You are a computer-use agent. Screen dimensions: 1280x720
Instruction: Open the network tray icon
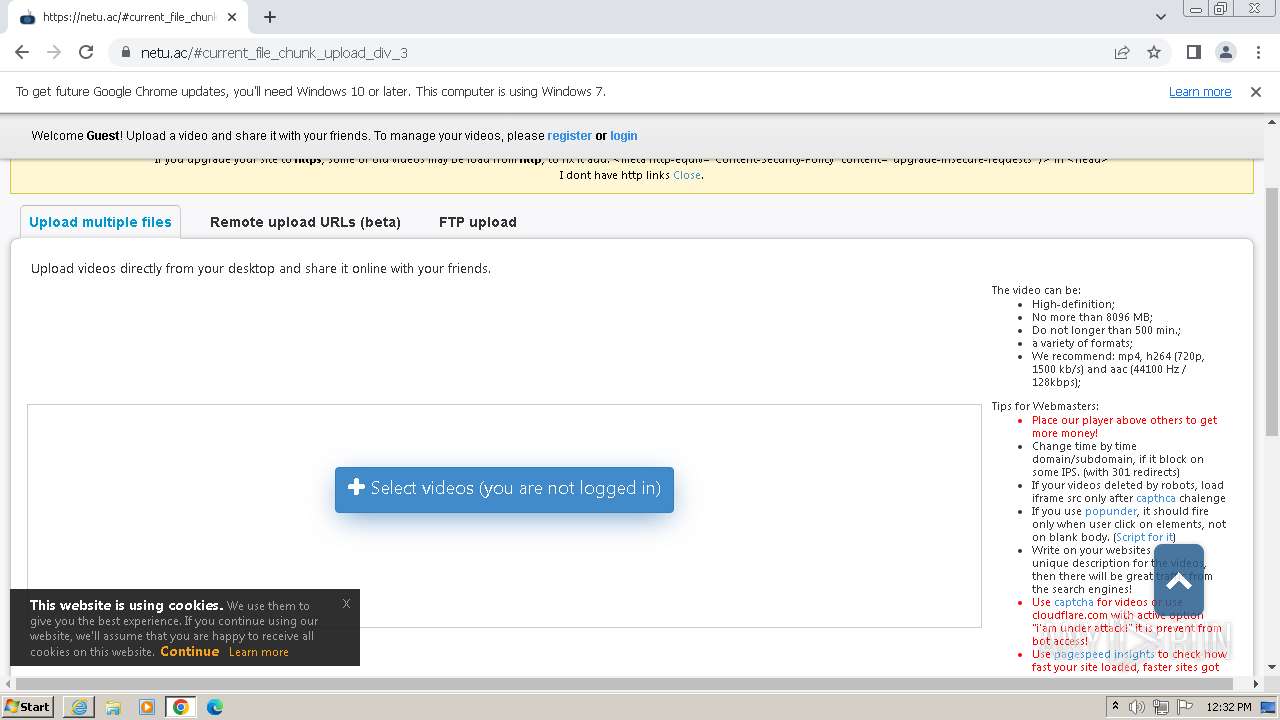[x=1161, y=707]
